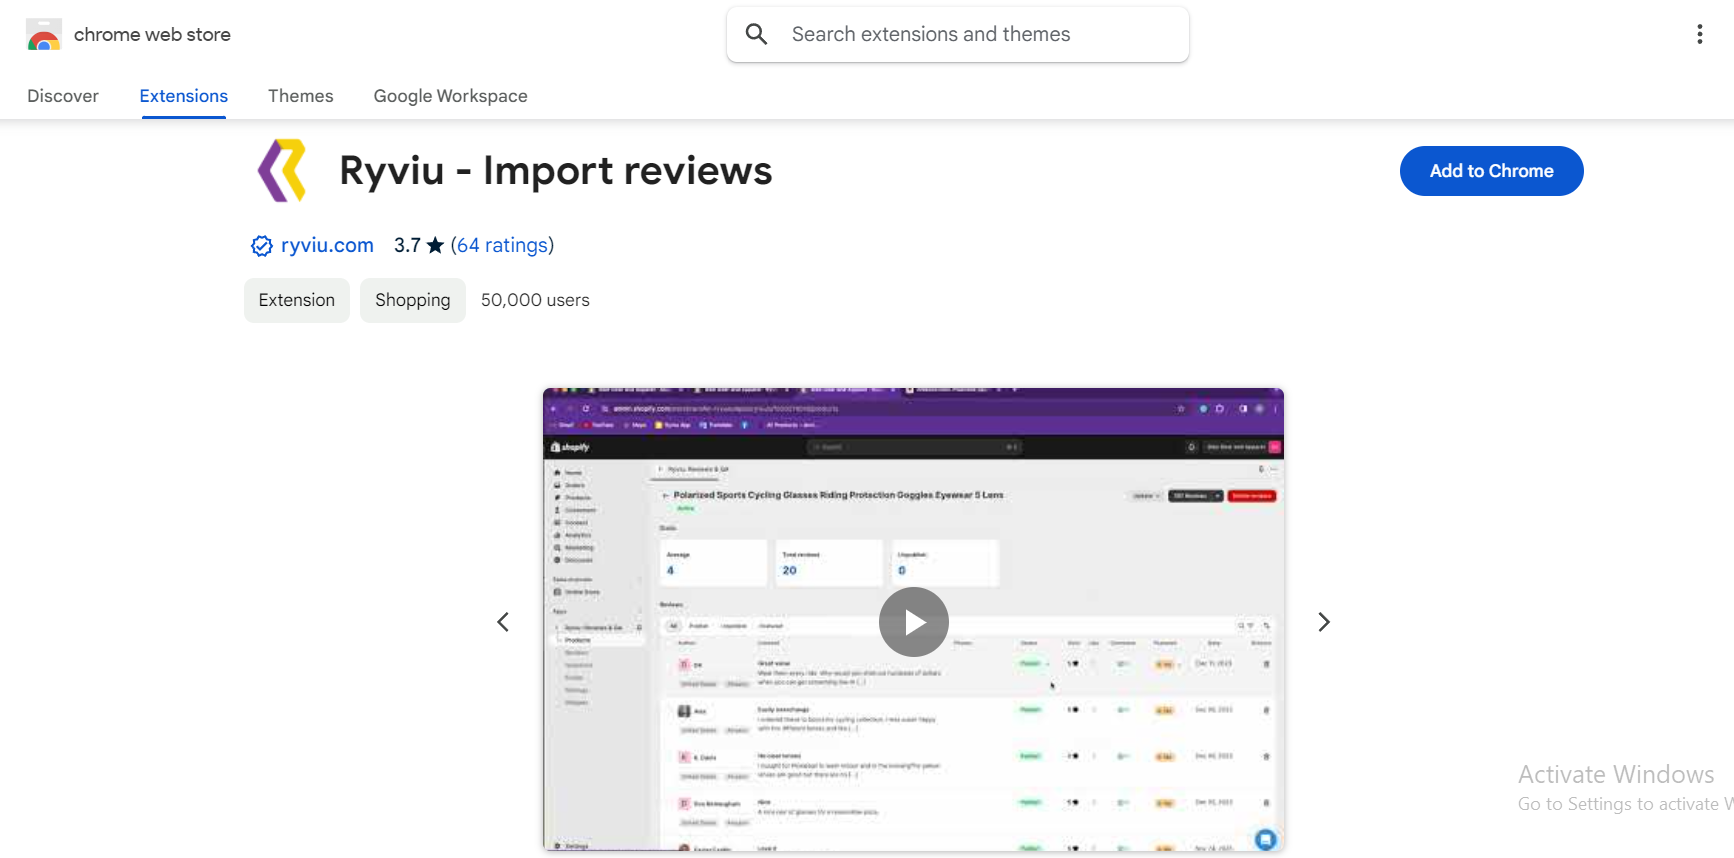Image resolution: width=1734 pixels, height=858 pixels.
Task: Click the verified publisher badge icon
Action: click(x=262, y=246)
